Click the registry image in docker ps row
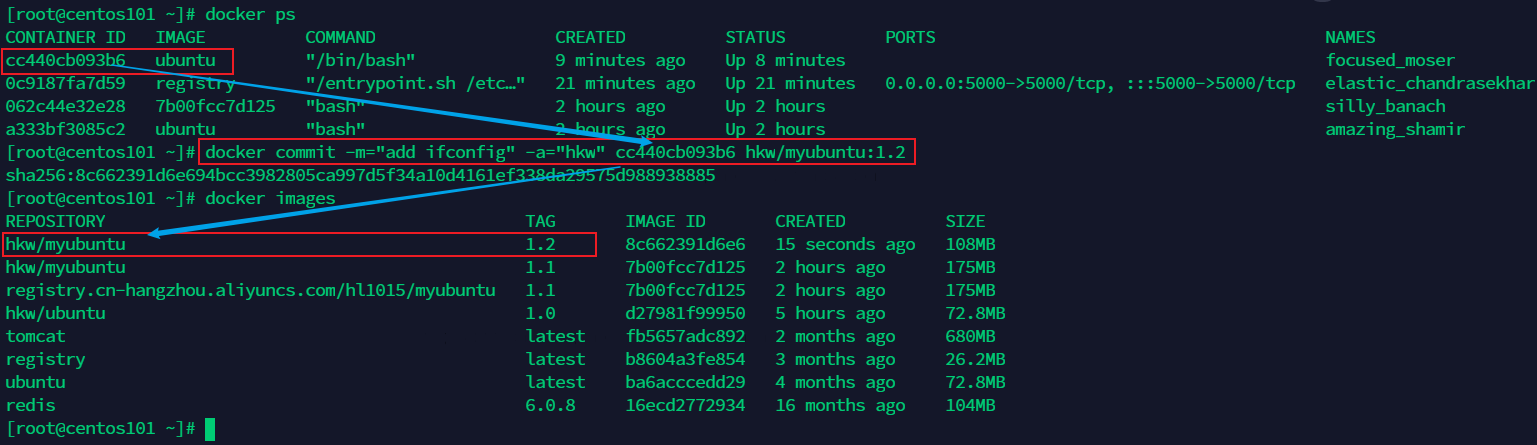The image size is (1537, 445). (195, 83)
